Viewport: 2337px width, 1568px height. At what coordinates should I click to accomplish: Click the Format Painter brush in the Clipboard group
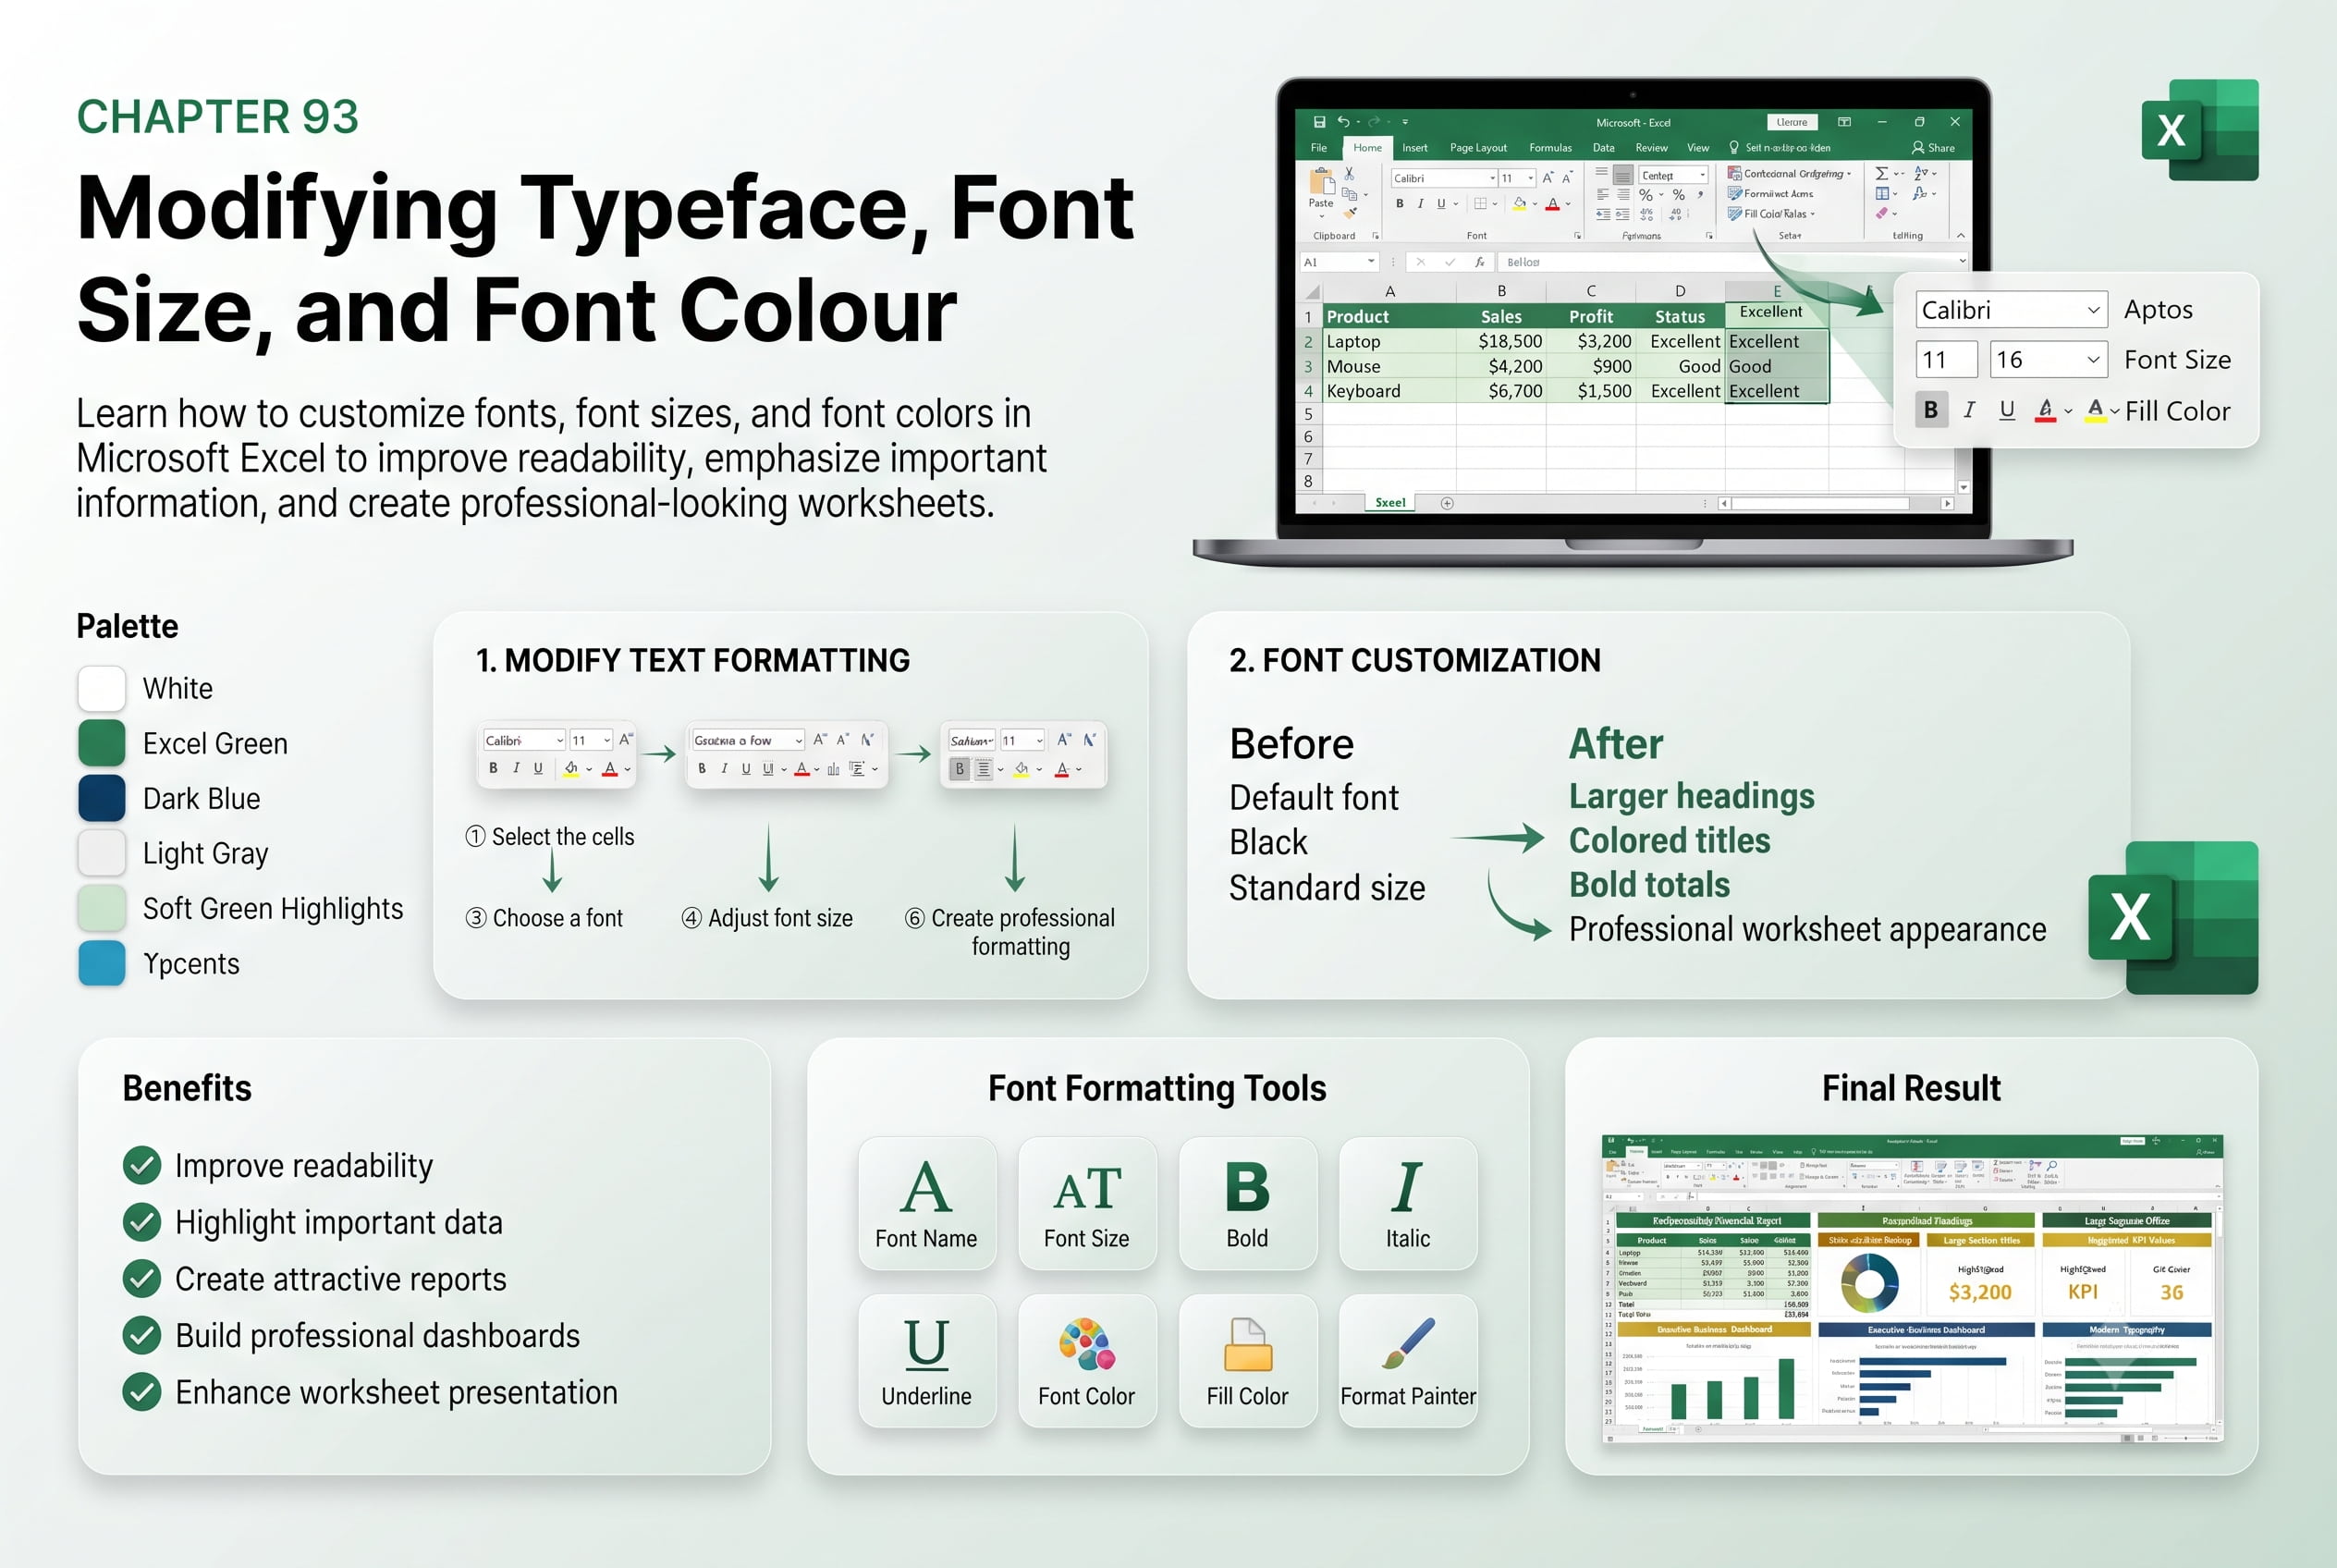pyautogui.click(x=1350, y=212)
